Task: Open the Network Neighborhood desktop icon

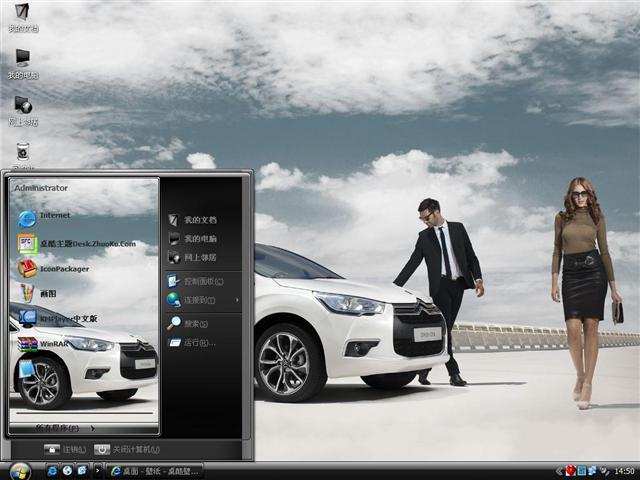Action: pos(23,111)
